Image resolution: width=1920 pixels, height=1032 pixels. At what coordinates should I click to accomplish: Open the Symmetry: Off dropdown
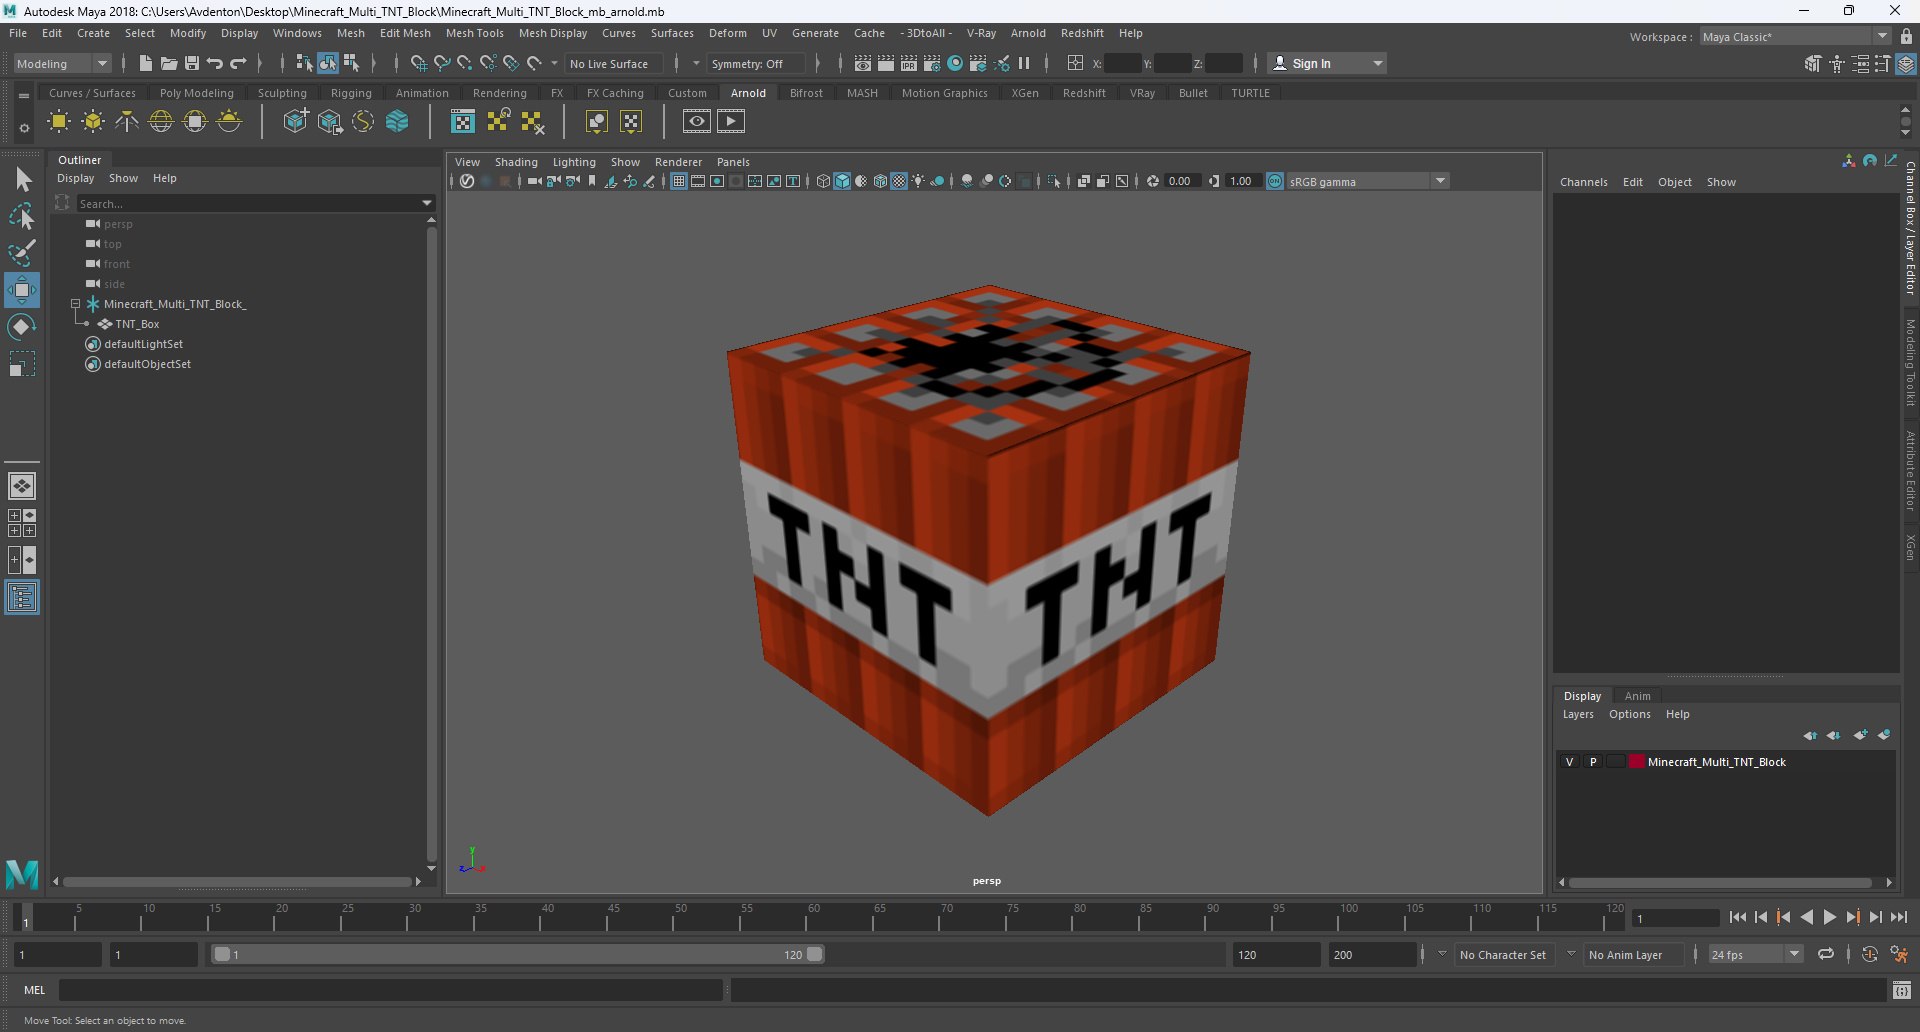click(756, 63)
